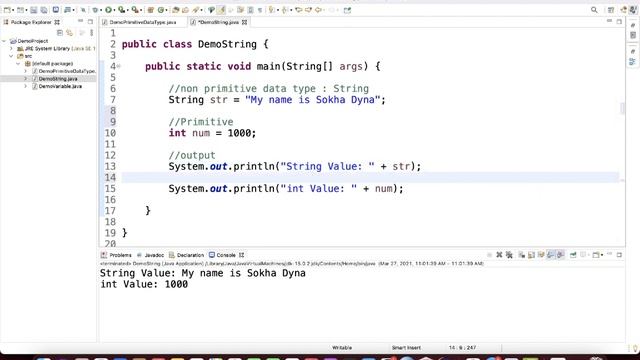Select DemoVariable.java in Package Explorer
640x360 pixels.
click(x=60, y=86)
